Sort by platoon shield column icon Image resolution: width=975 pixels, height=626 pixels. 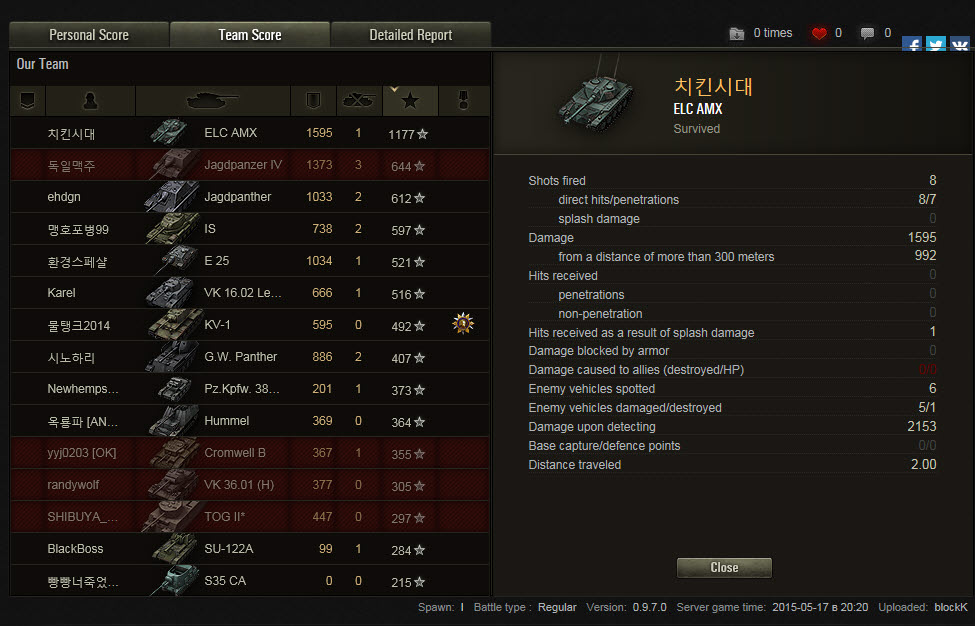click(x=27, y=101)
